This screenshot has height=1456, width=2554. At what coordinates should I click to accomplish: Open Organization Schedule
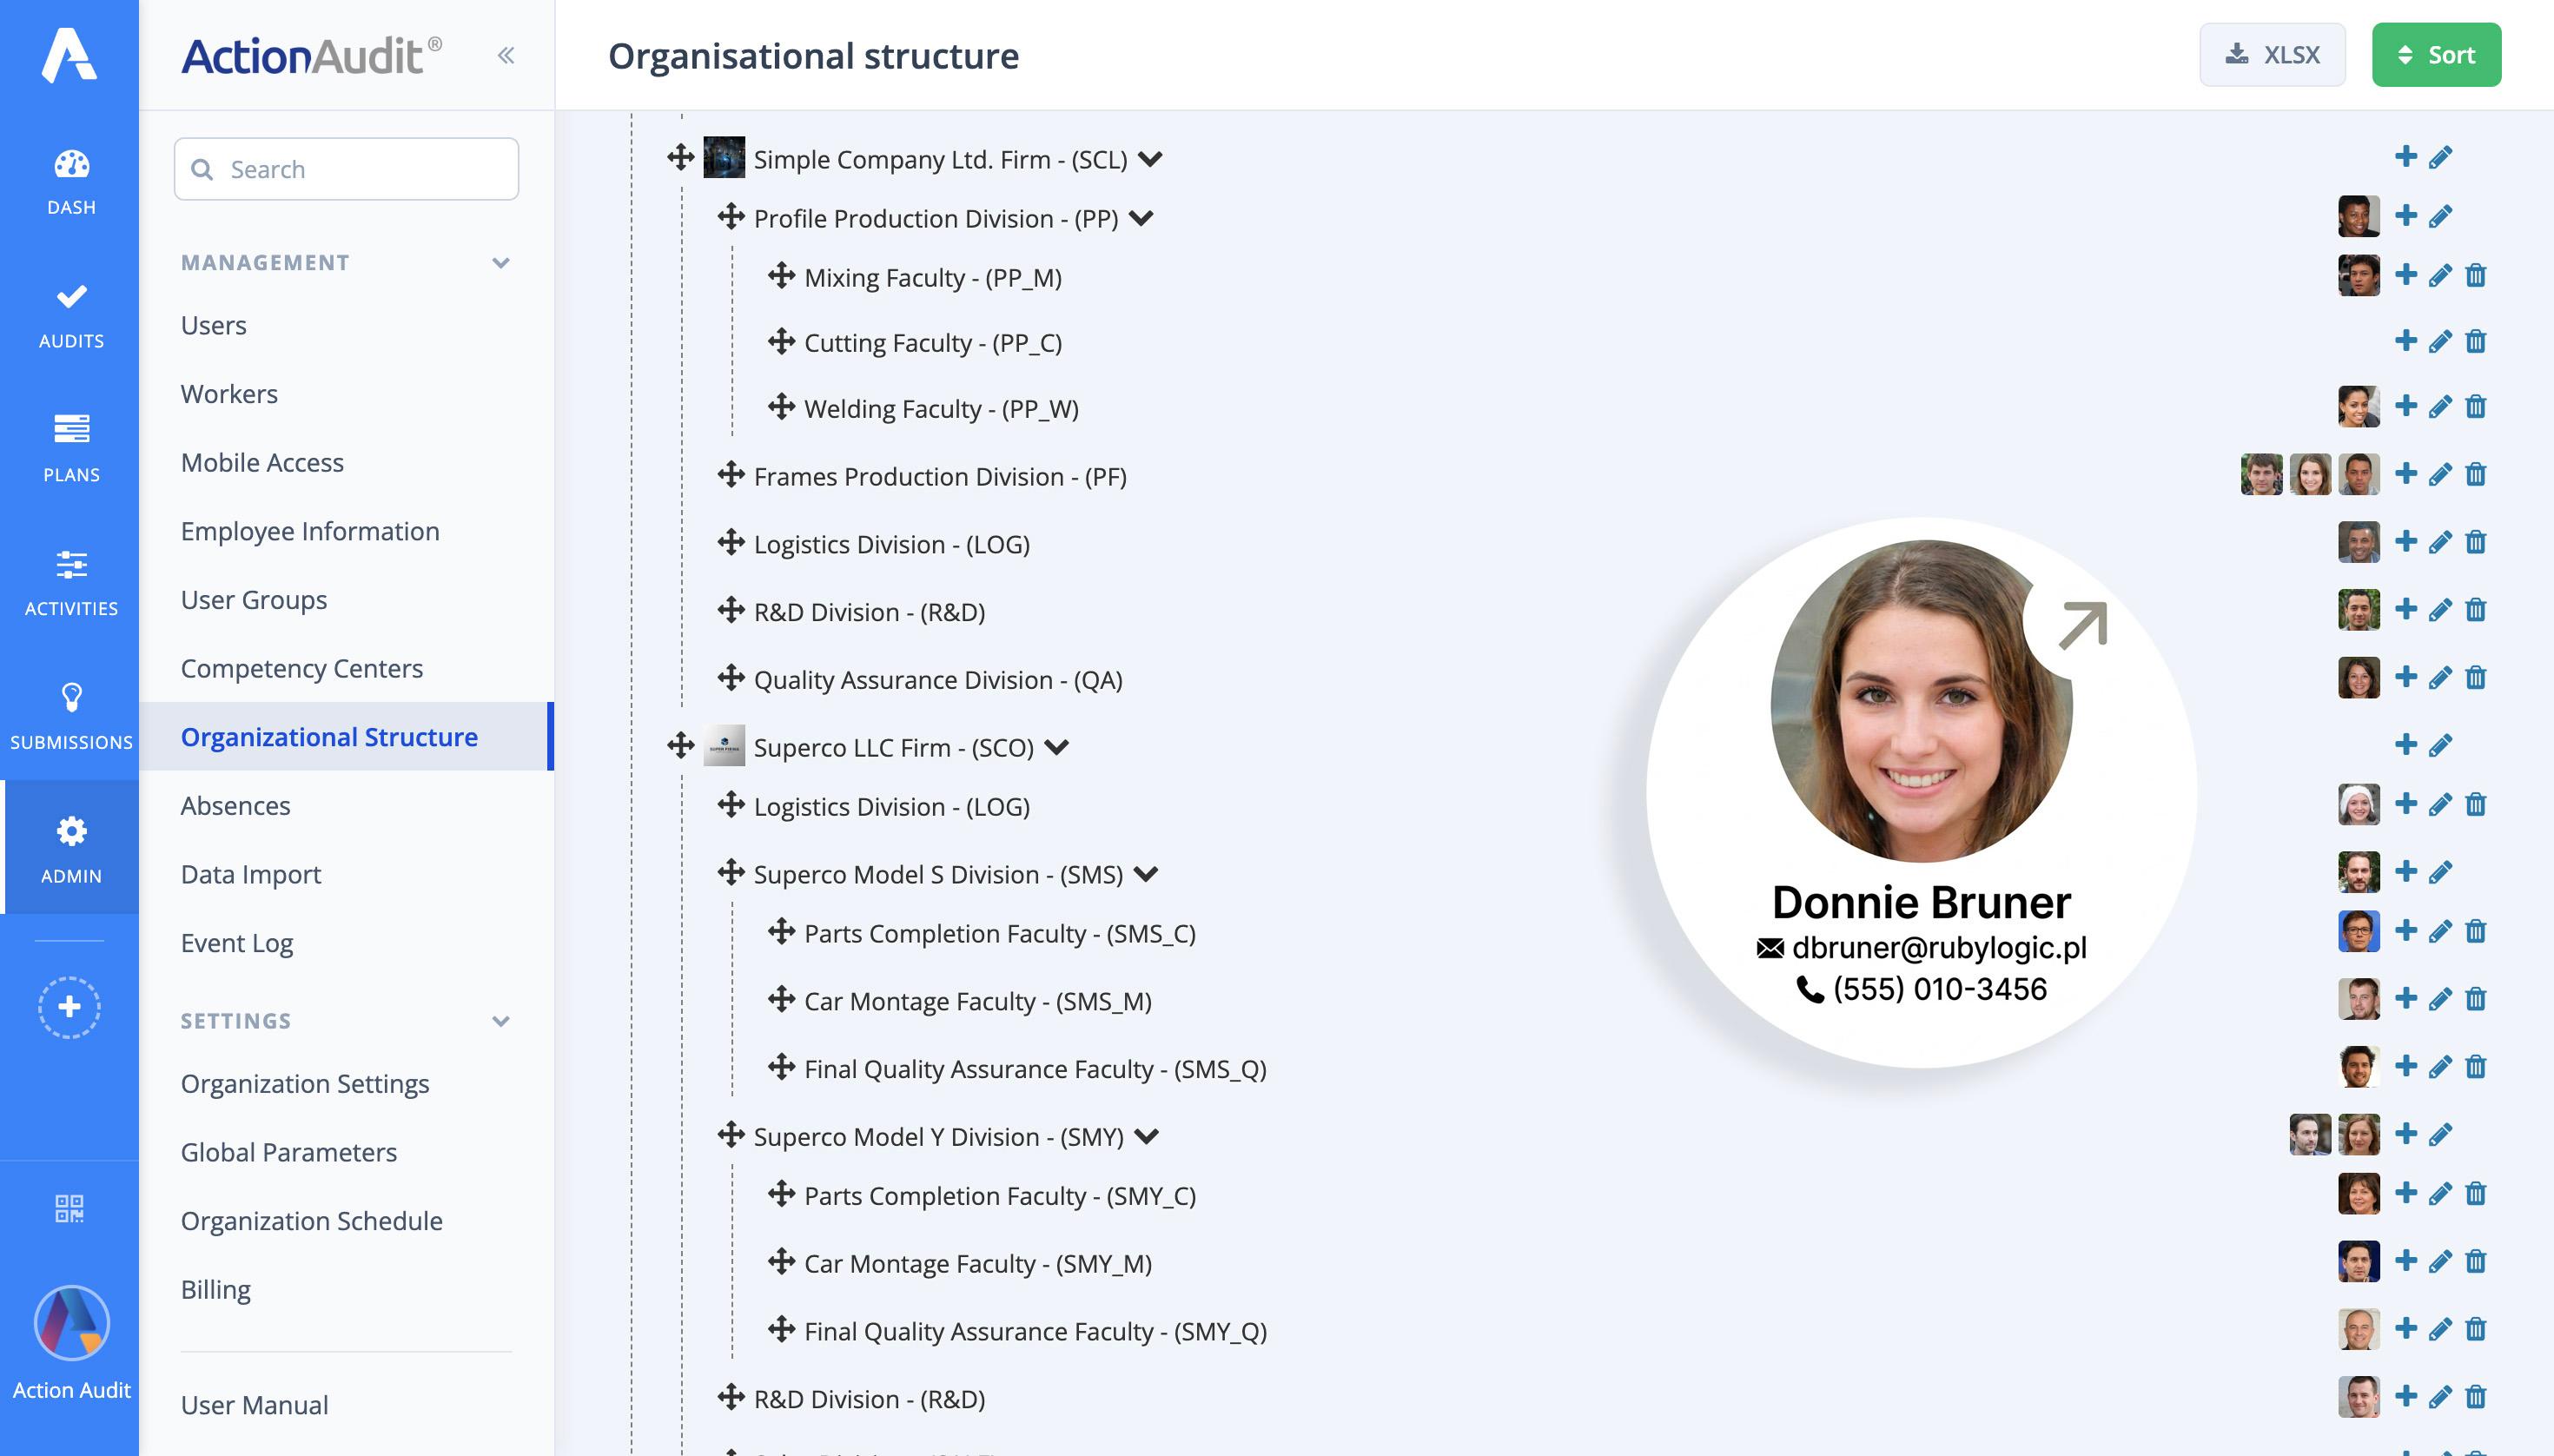pos(311,1221)
